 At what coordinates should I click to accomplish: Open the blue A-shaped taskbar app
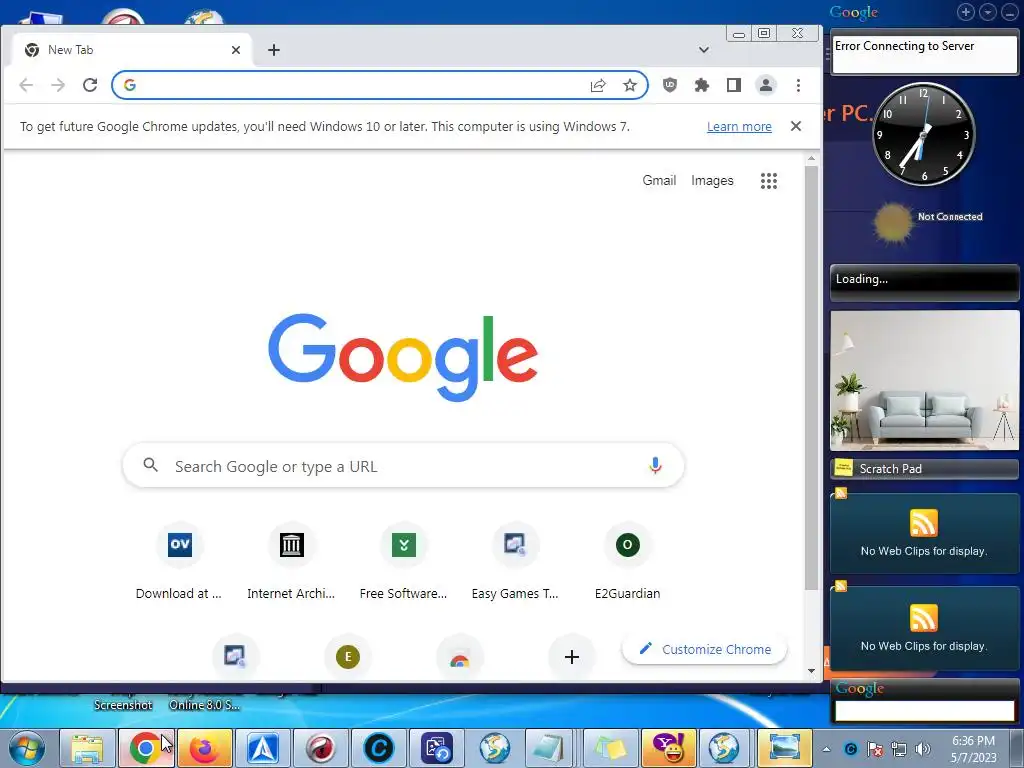(x=263, y=748)
